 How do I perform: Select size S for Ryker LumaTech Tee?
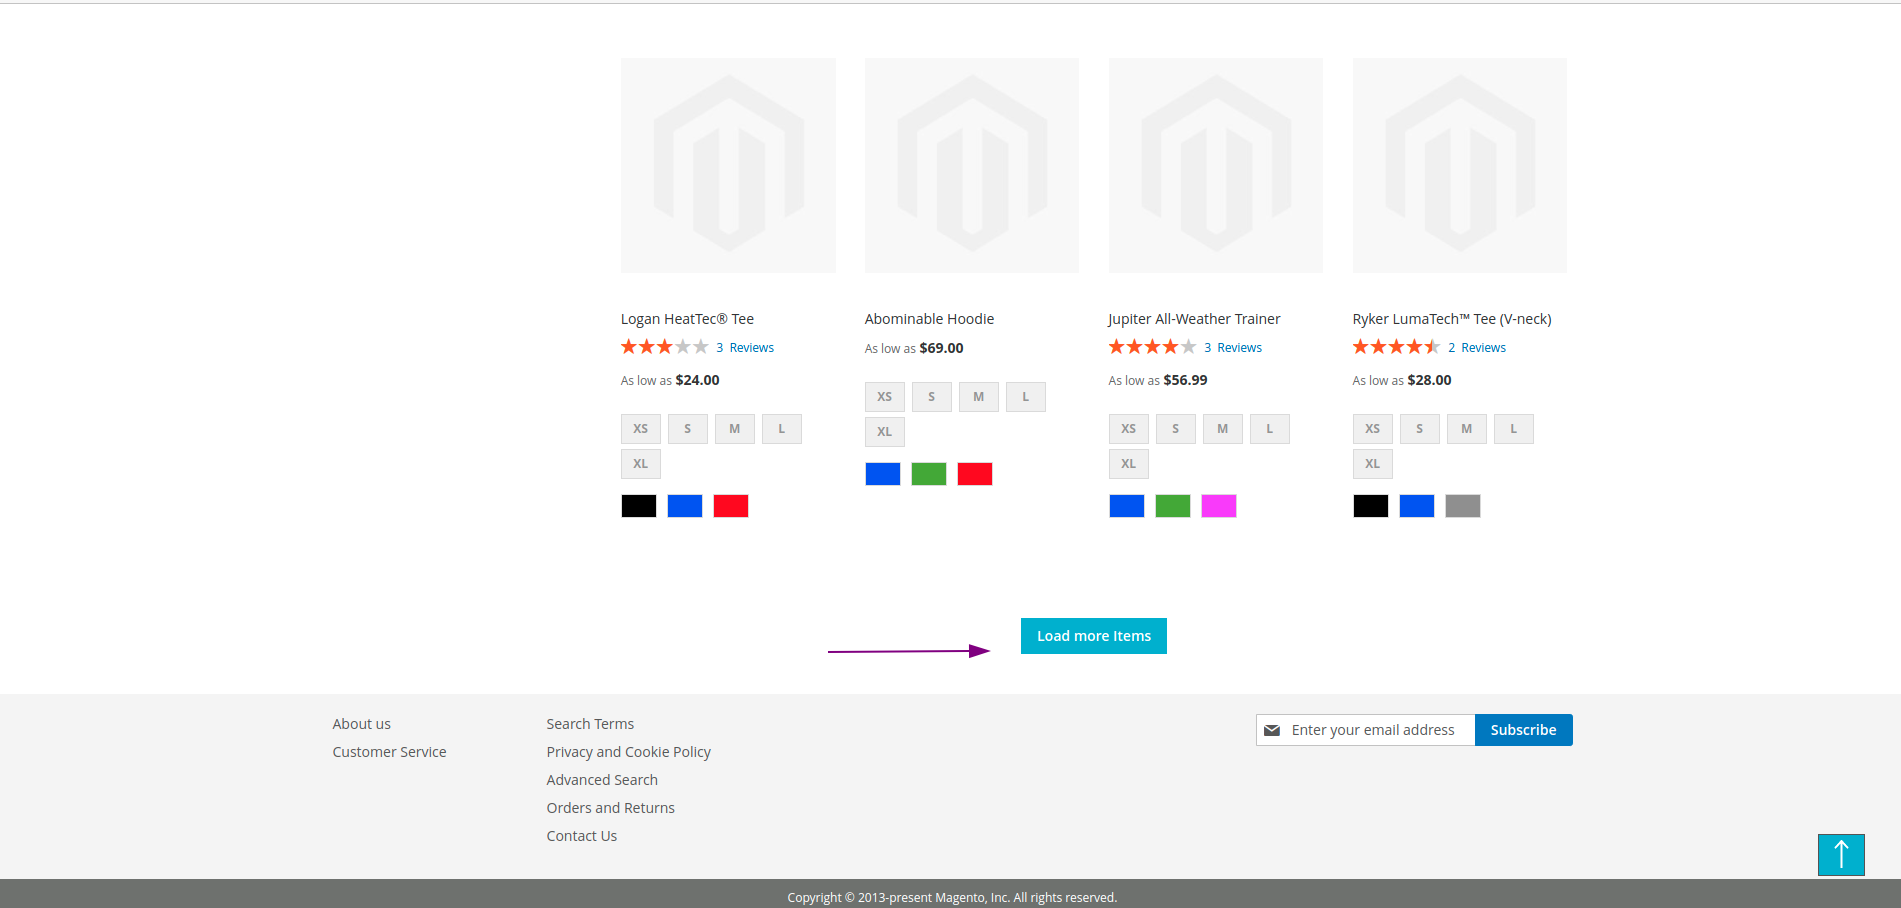pos(1420,429)
